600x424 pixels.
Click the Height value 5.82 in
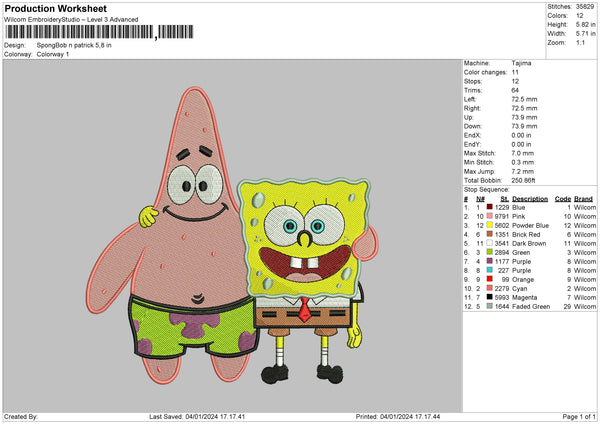pos(586,24)
